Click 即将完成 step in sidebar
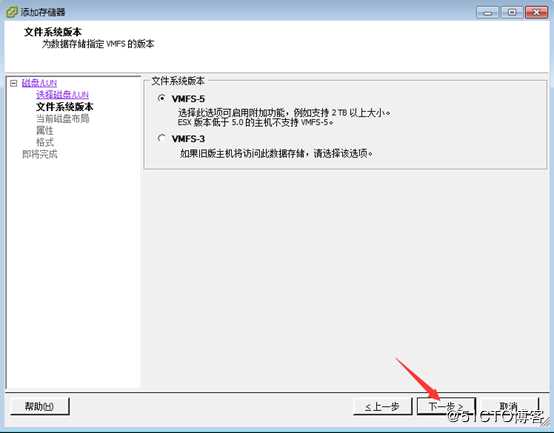The height and width of the screenshot is (433, 554). click(40, 154)
